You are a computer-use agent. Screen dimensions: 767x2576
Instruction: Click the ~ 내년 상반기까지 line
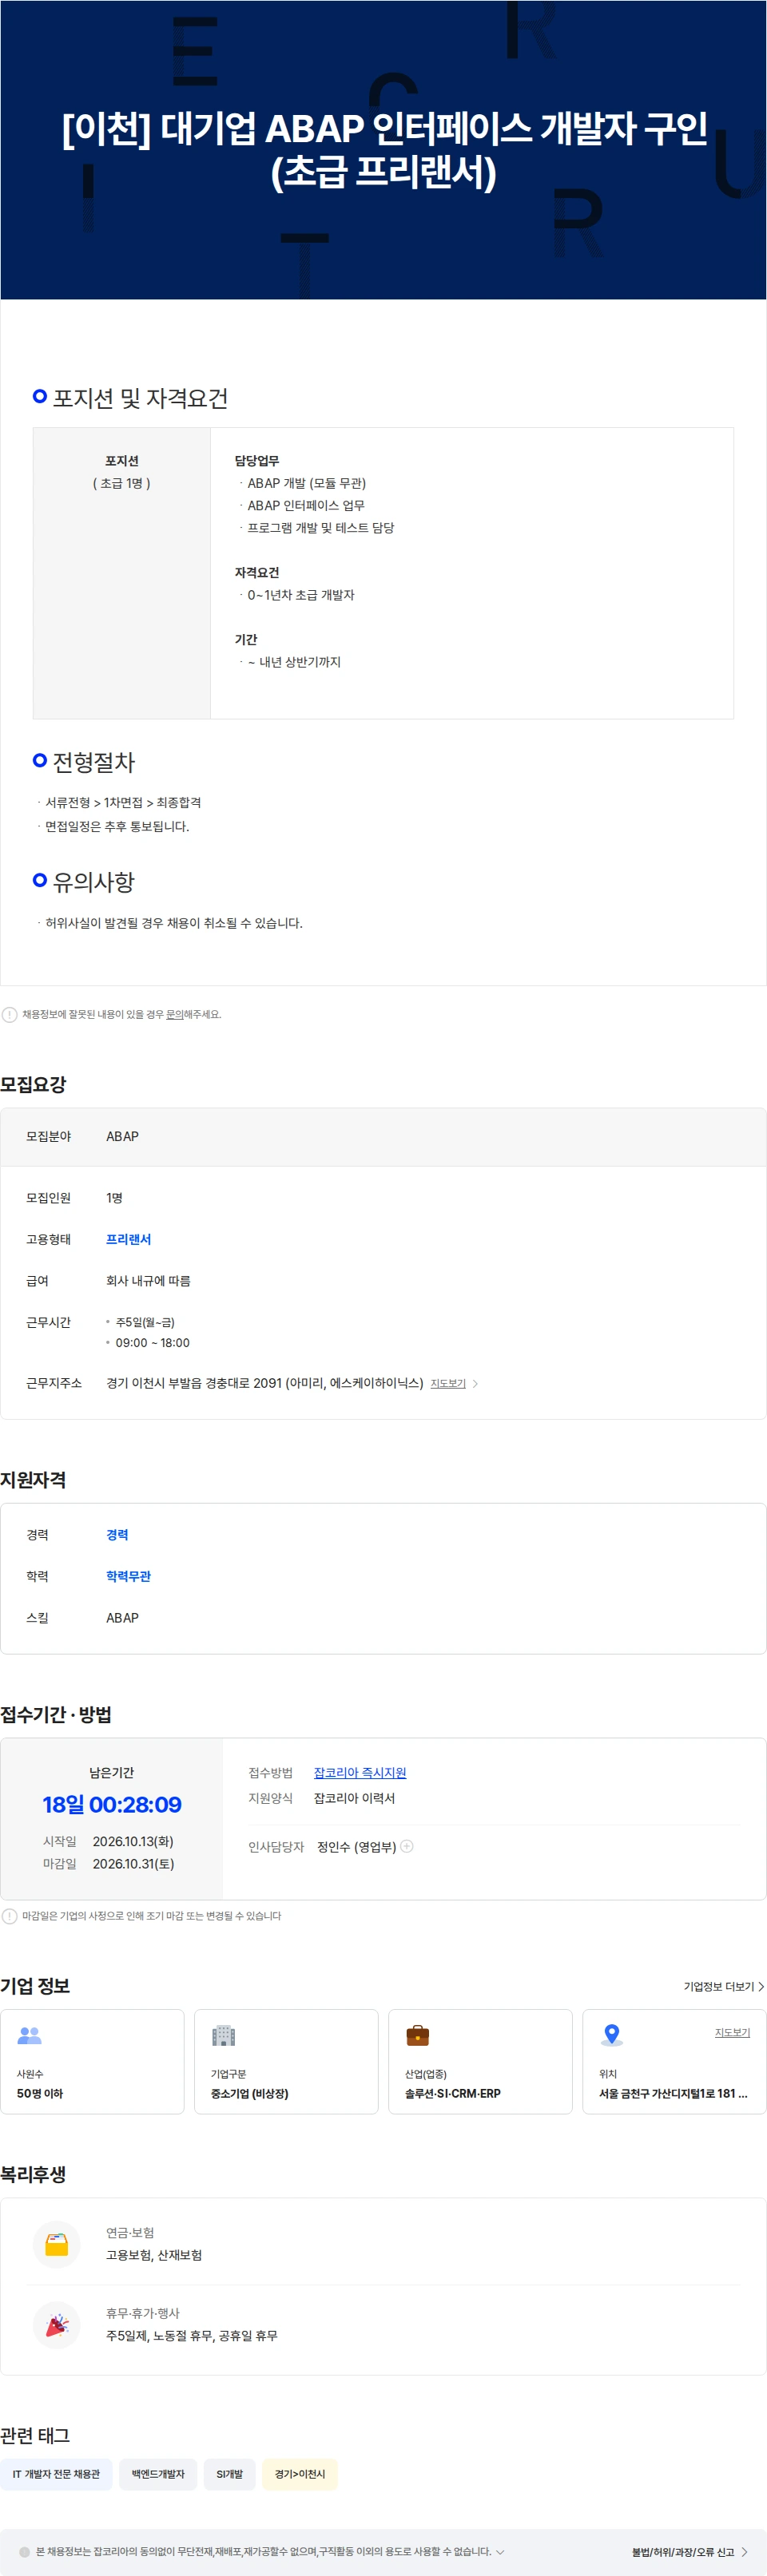(294, 661)
